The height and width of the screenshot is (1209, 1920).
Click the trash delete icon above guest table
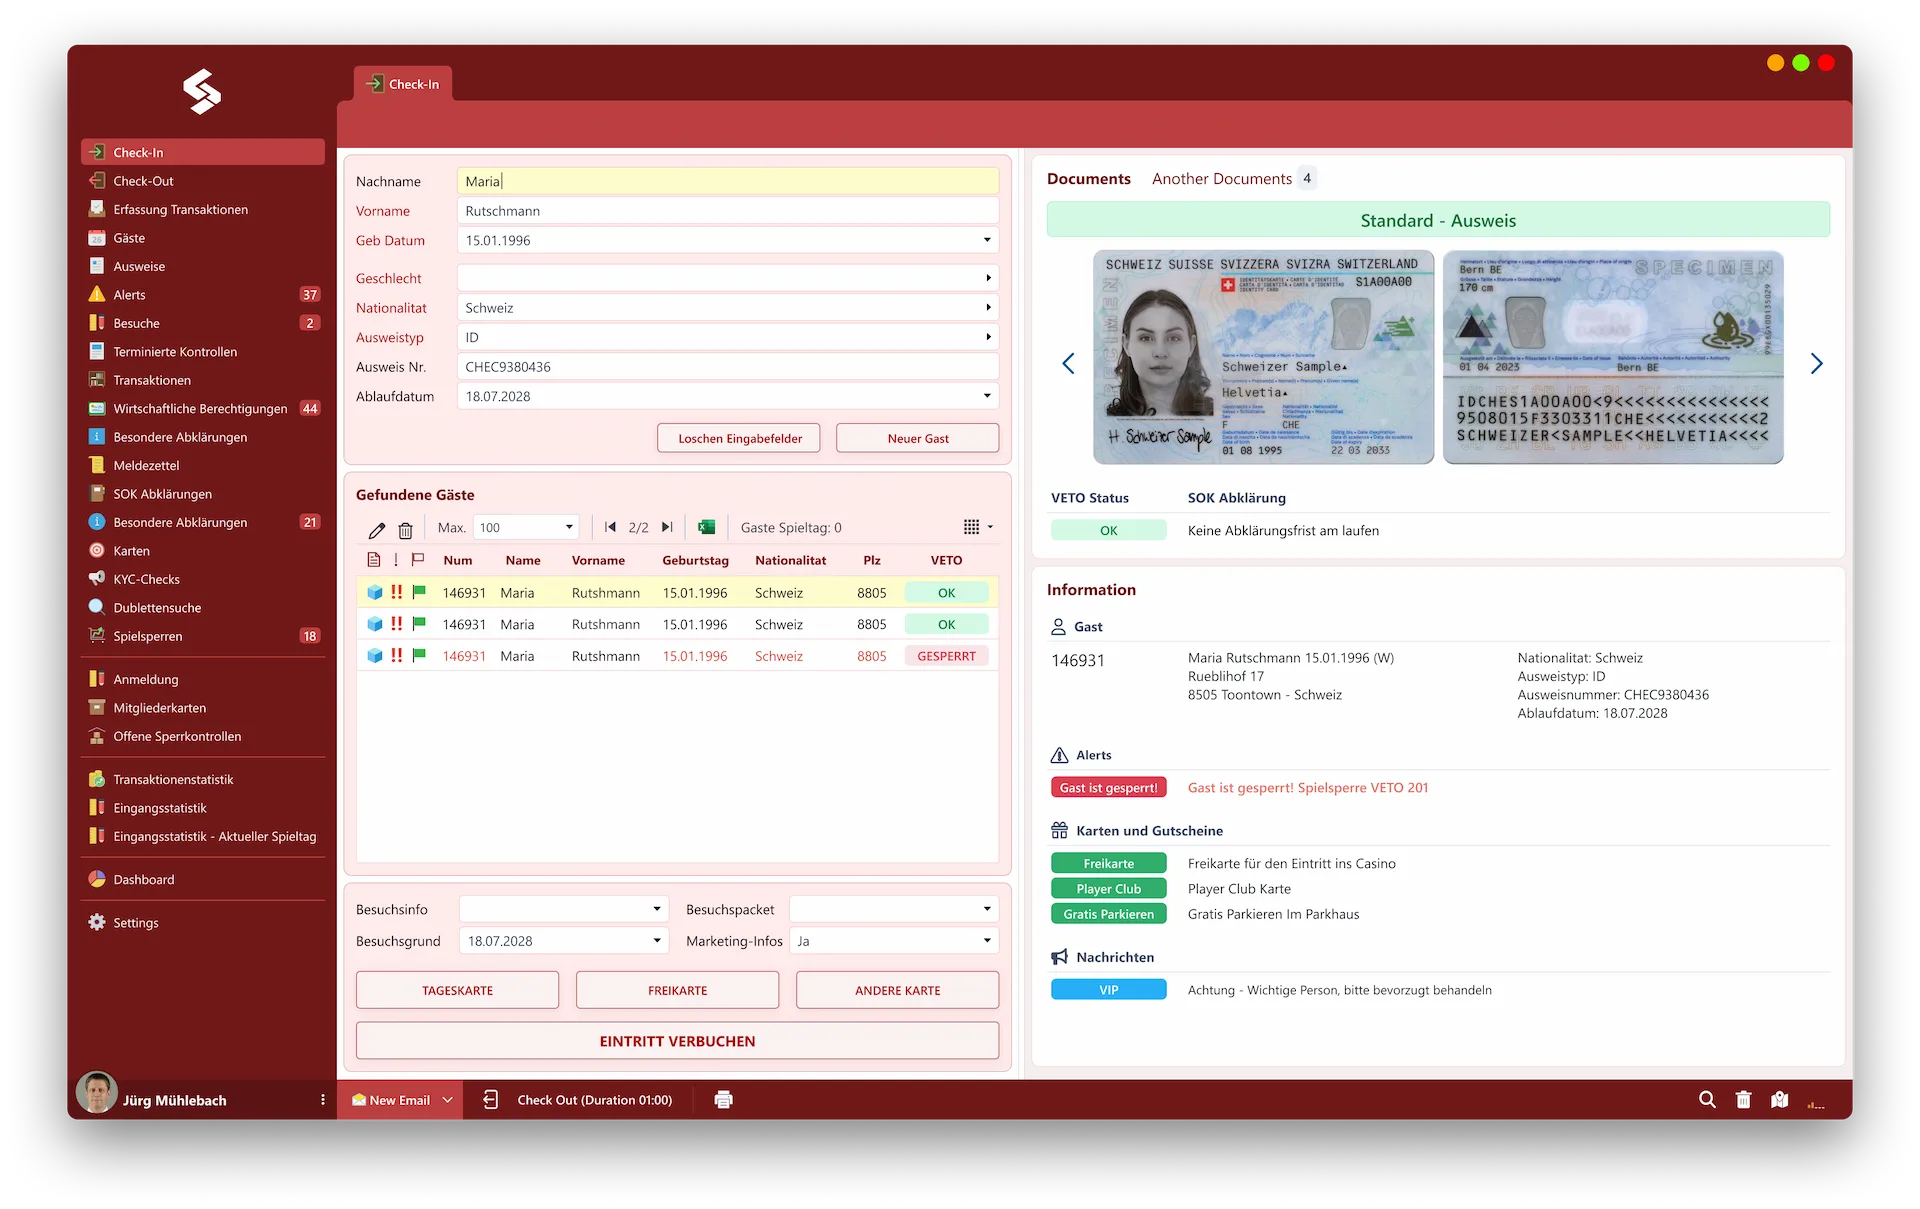405,529
